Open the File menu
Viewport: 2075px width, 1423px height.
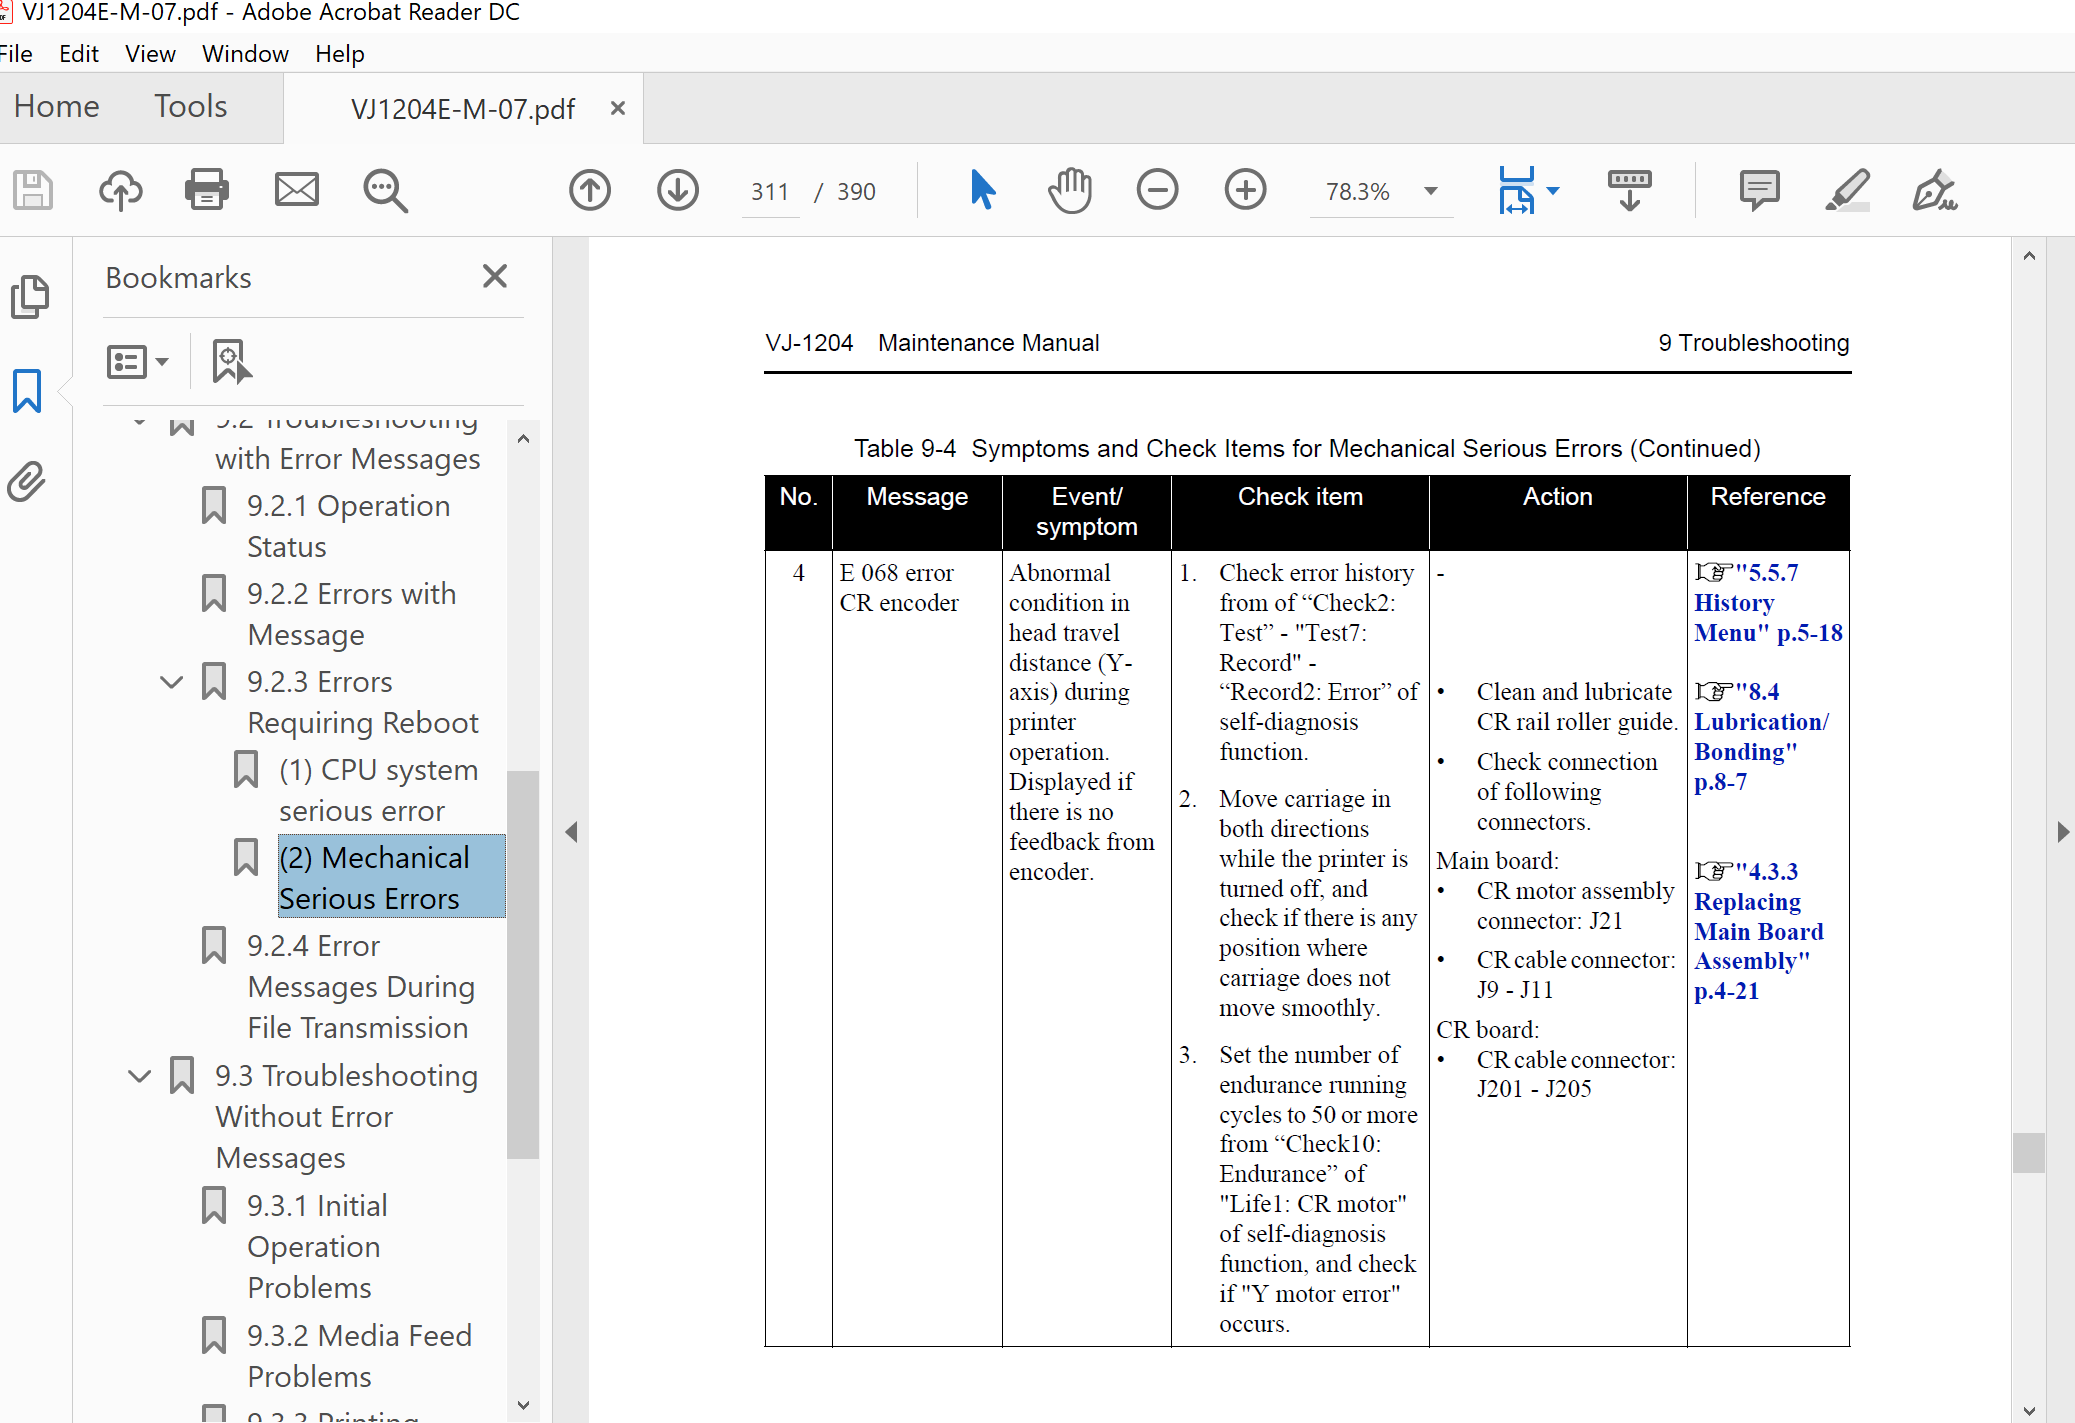point(15,54)
